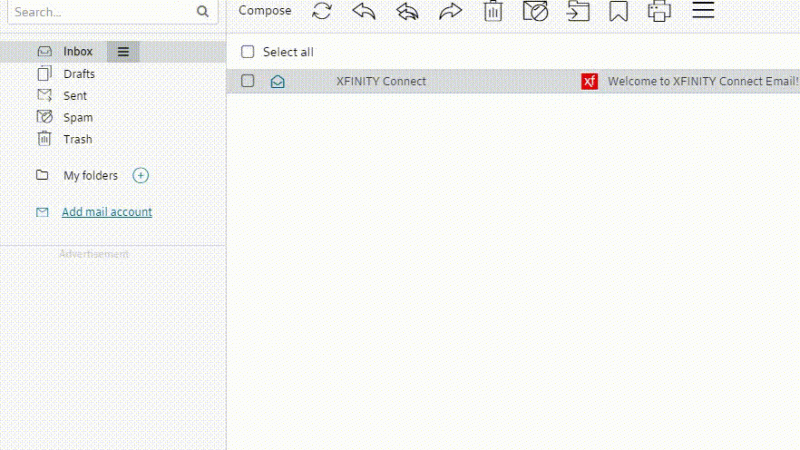Click the bookmark flag icon
This screenshot has width=800, height=450.
pos(619,11)
